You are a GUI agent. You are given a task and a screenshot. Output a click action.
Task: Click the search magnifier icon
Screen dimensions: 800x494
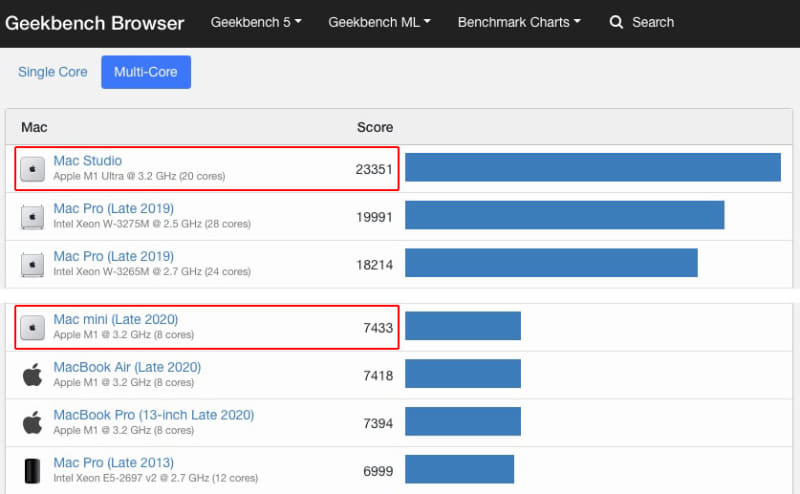pyautogui.click(x=616, y=22)
